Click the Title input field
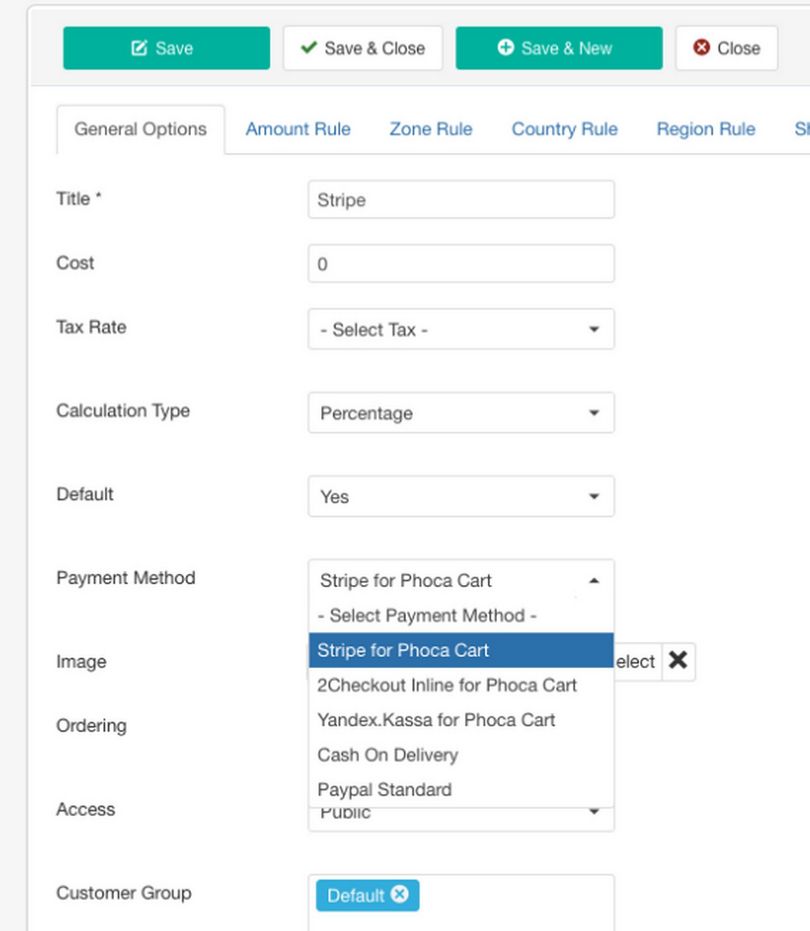810x931 pixels. [461, 200]
